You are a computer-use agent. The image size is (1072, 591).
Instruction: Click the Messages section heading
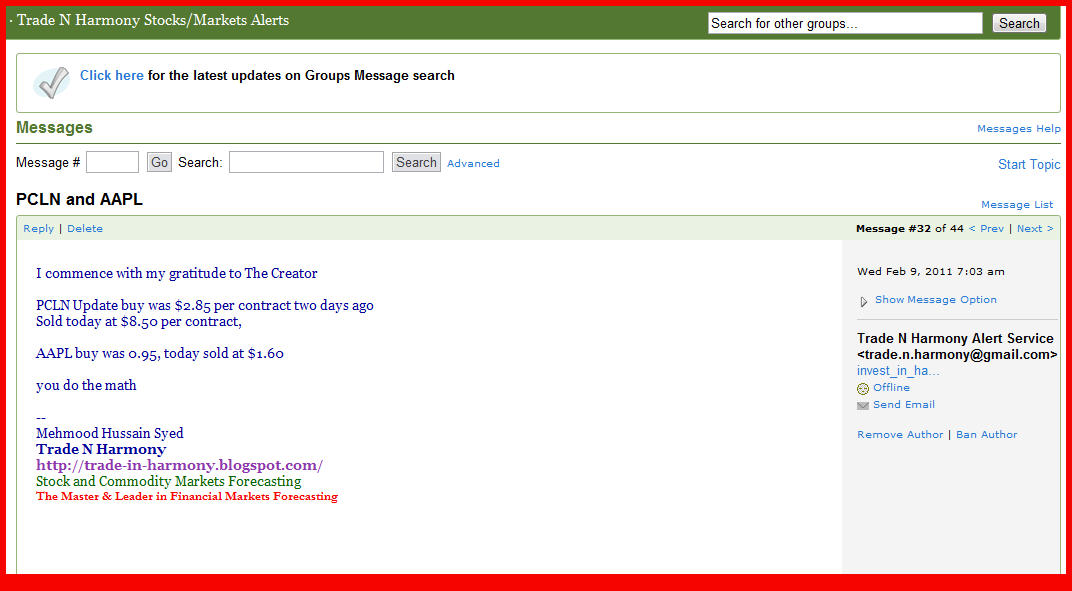click(54, 128)
